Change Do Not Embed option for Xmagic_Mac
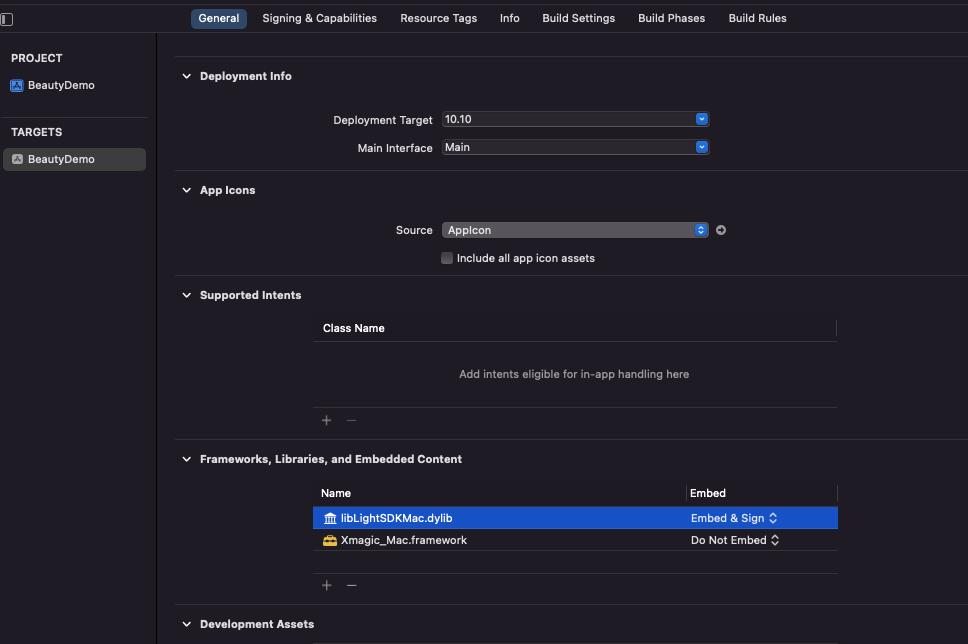The height and width of the screenshot is (644, 968). 735,540
